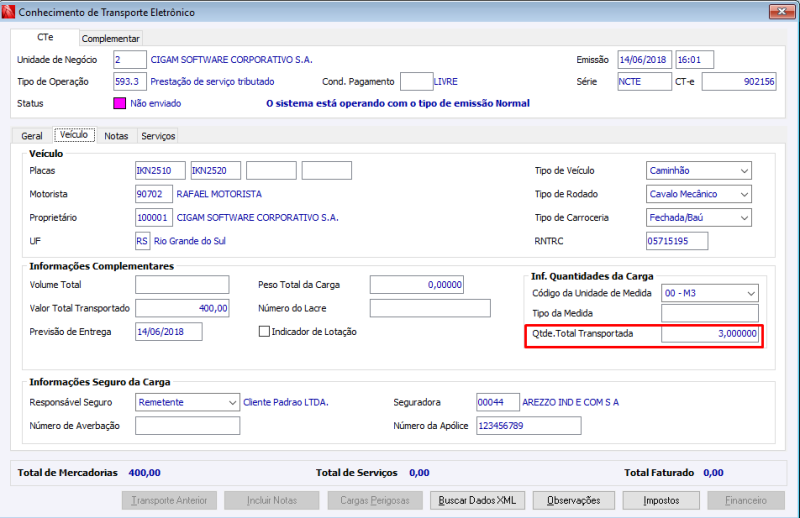Click the Emissão date field
Image resolution: width=800 pixels, height=518 pixels.
click(645, 60)
